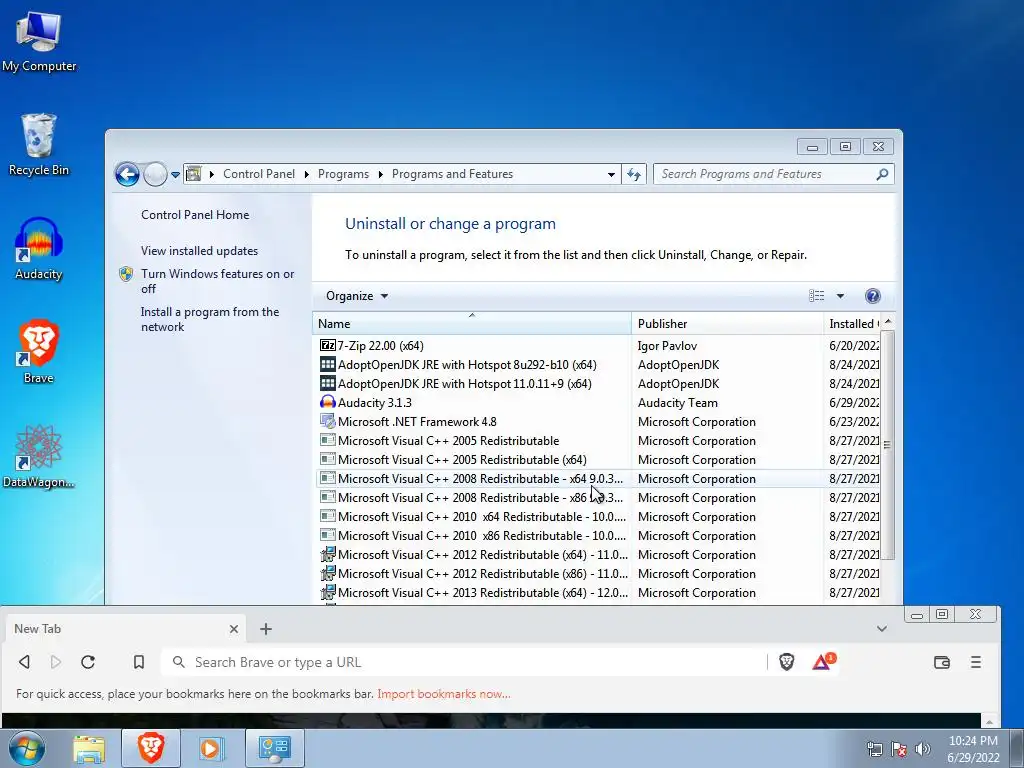Focus Brave URL search bar

tap(464, 662)
